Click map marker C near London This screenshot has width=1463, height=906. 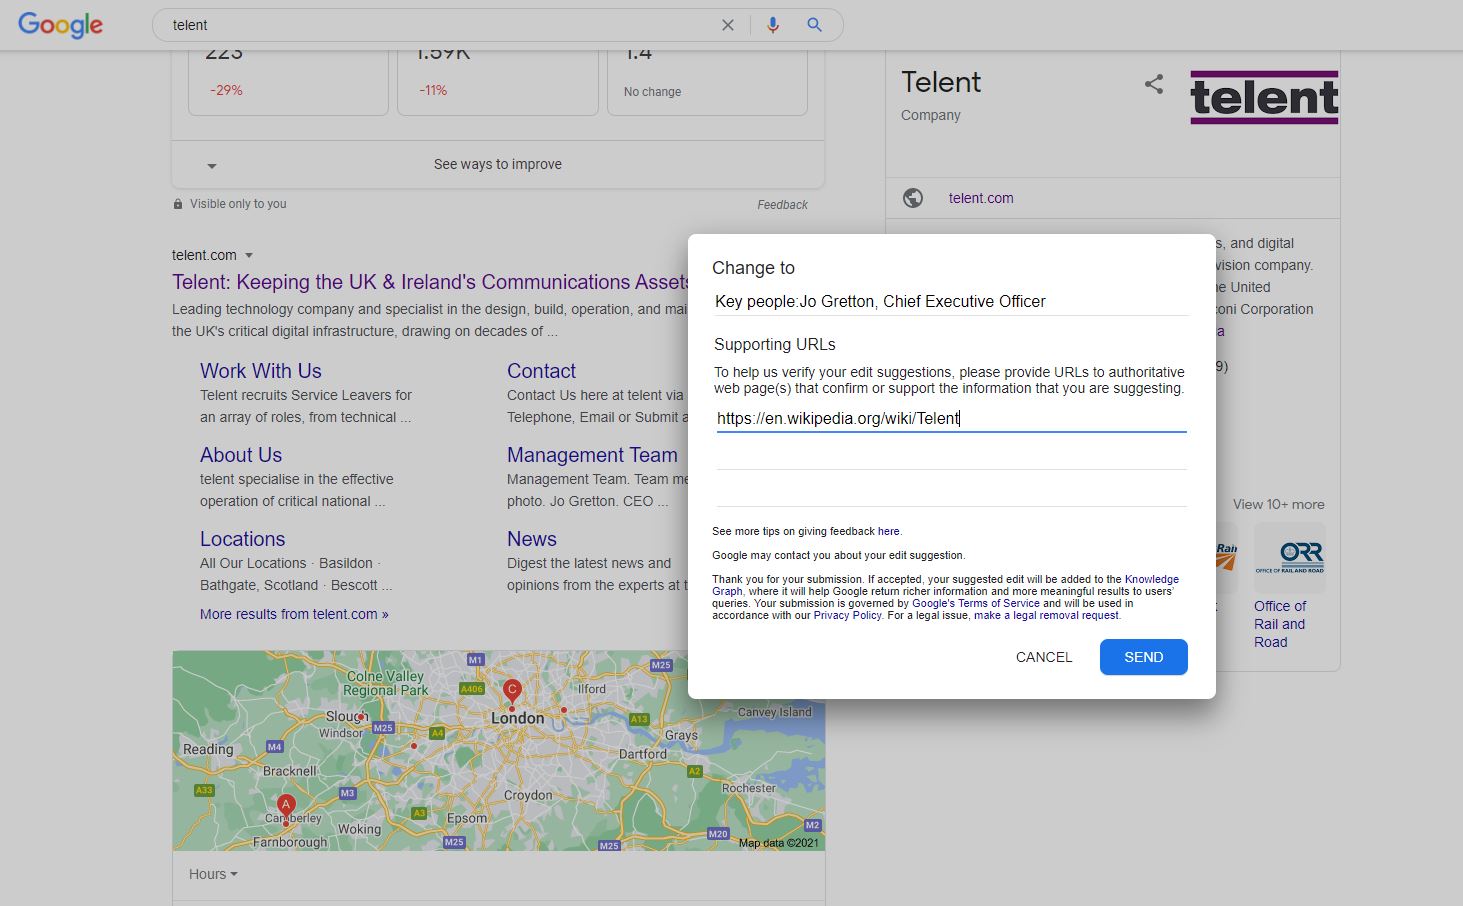(512, 690)
